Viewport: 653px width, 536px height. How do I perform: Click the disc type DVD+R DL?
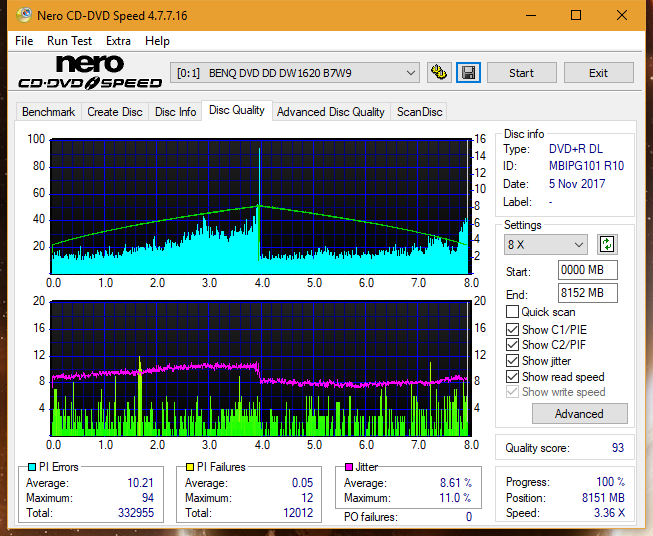tap(576, 149)
